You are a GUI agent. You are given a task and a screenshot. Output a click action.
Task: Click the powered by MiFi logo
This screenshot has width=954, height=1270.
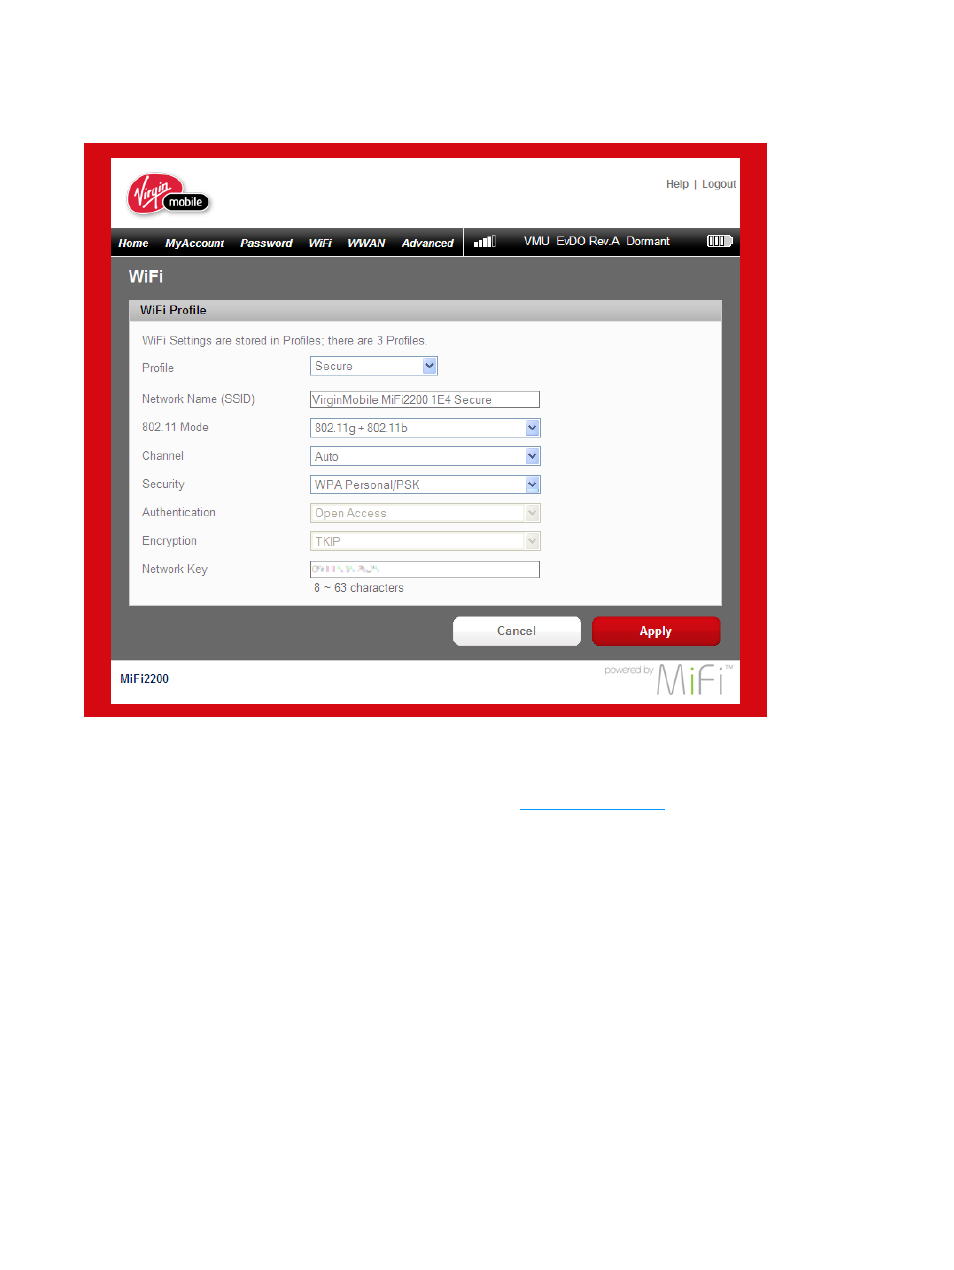coord(669,679)
